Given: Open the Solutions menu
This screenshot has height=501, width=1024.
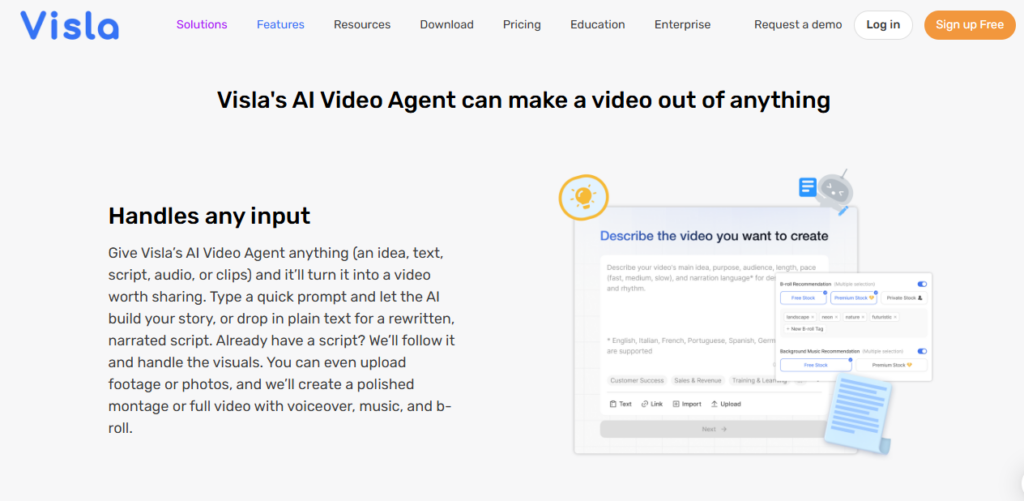Looking at the screenshot, I should pos(202,25).
